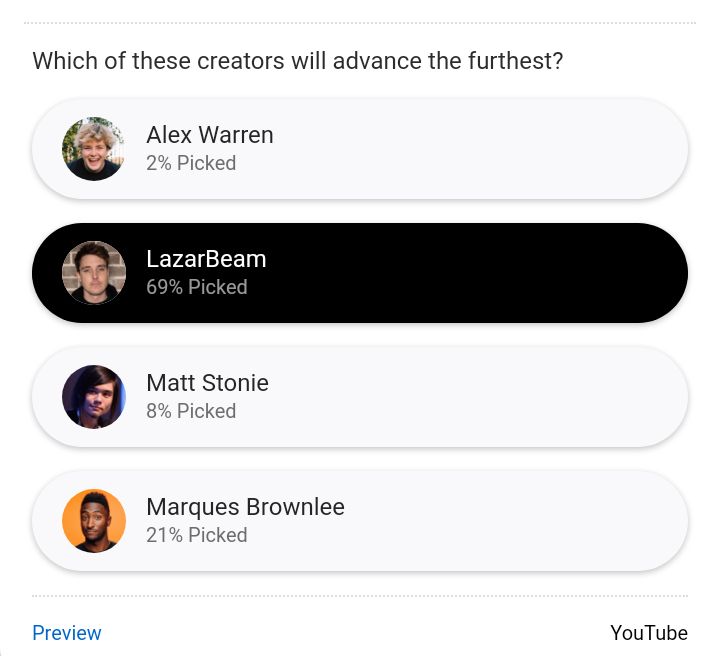Click the LazarBeam name text
The height and width of the screenshot is (656, 707).
point(206,259)
